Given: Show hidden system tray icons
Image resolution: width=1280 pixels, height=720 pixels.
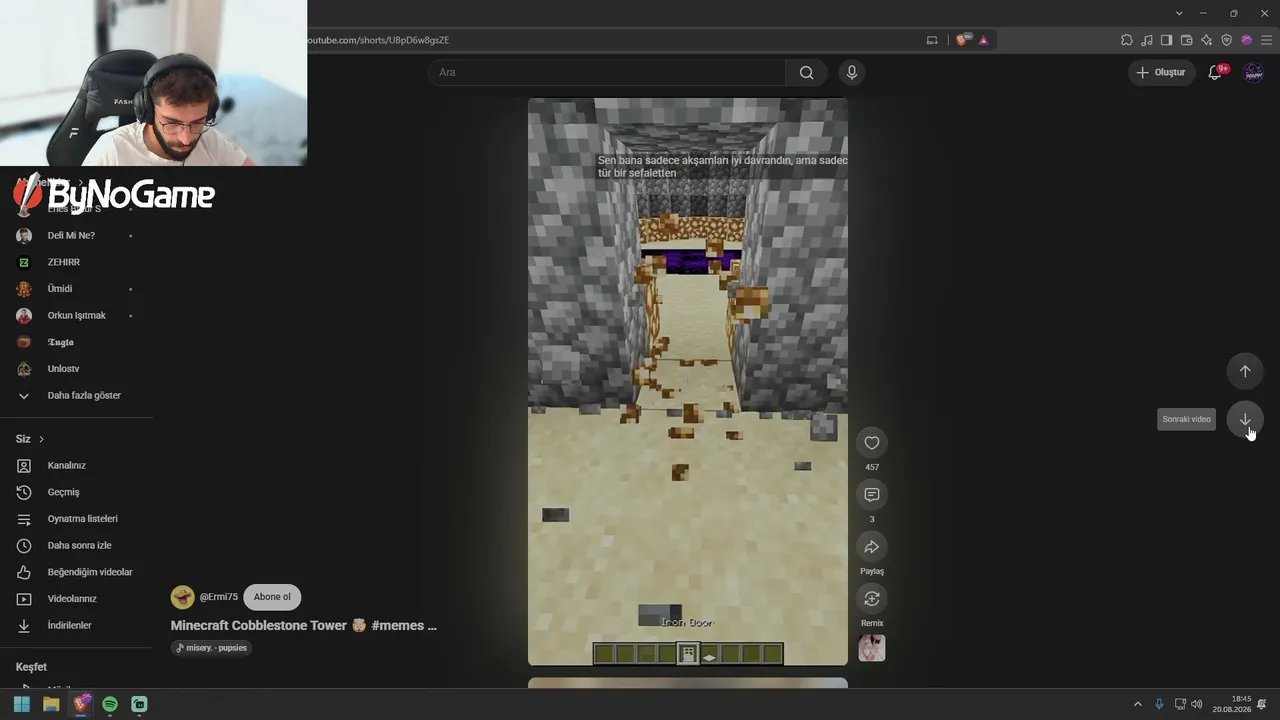Looking at the screenshot, I should coord(1137,704).
